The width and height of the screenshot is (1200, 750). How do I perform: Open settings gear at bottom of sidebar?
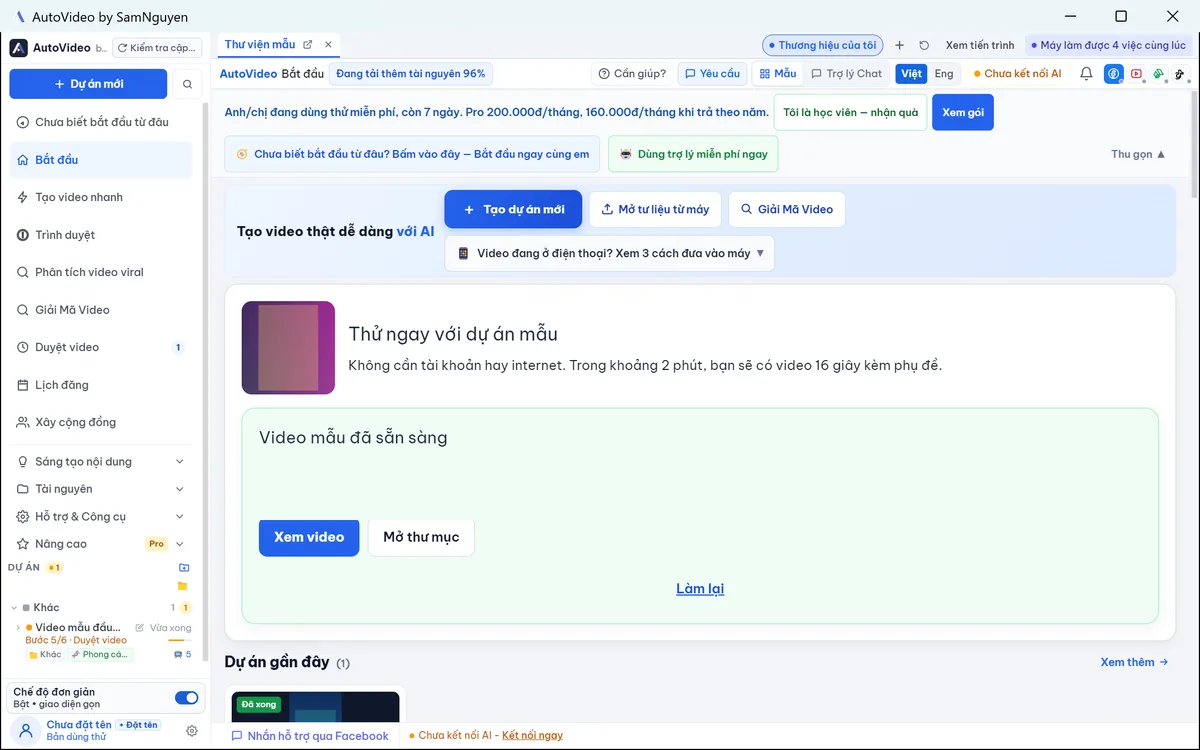tap(192, 731)
